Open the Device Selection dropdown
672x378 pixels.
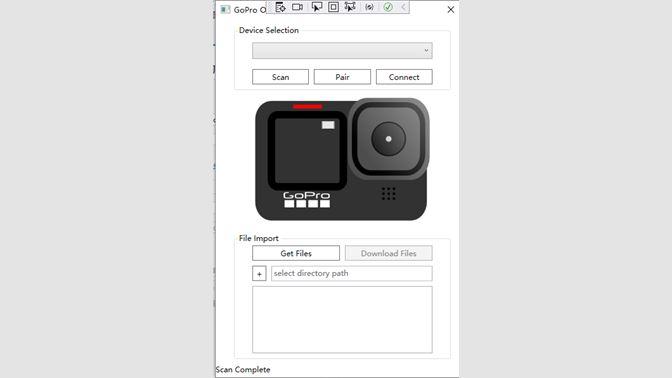point(342,51)
